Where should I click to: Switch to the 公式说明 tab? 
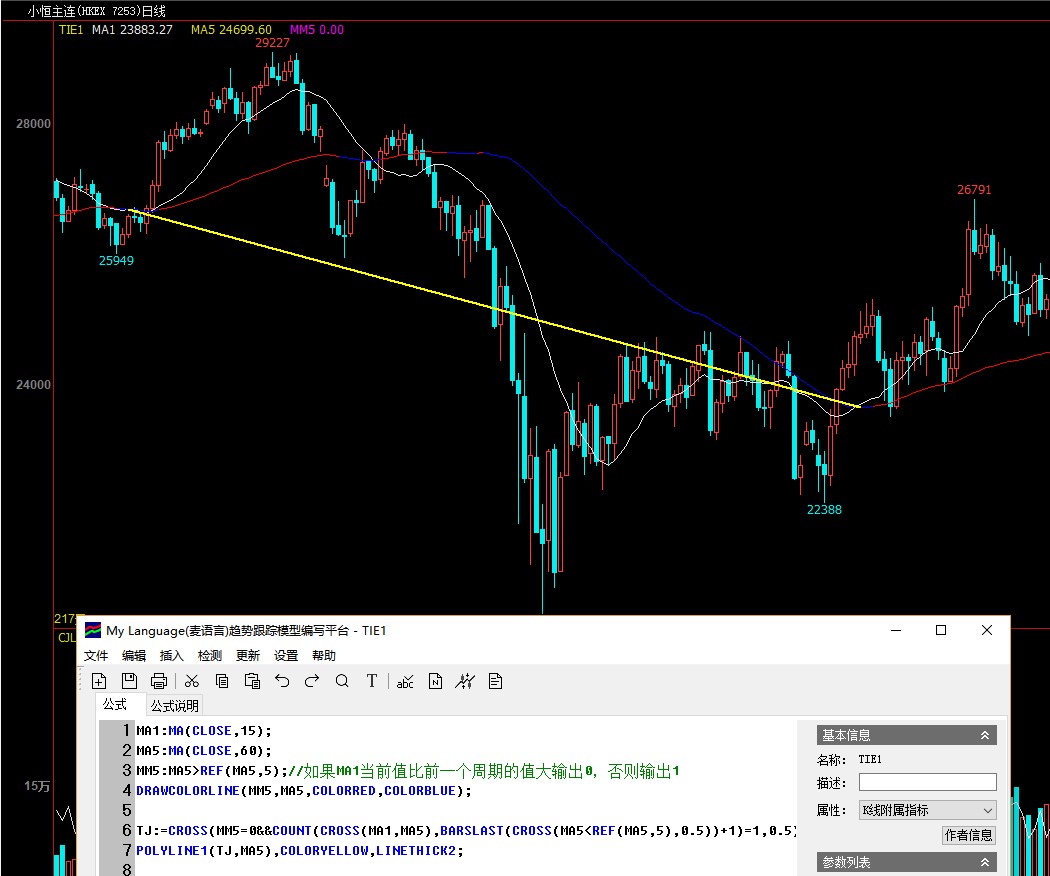click(174, 705)
